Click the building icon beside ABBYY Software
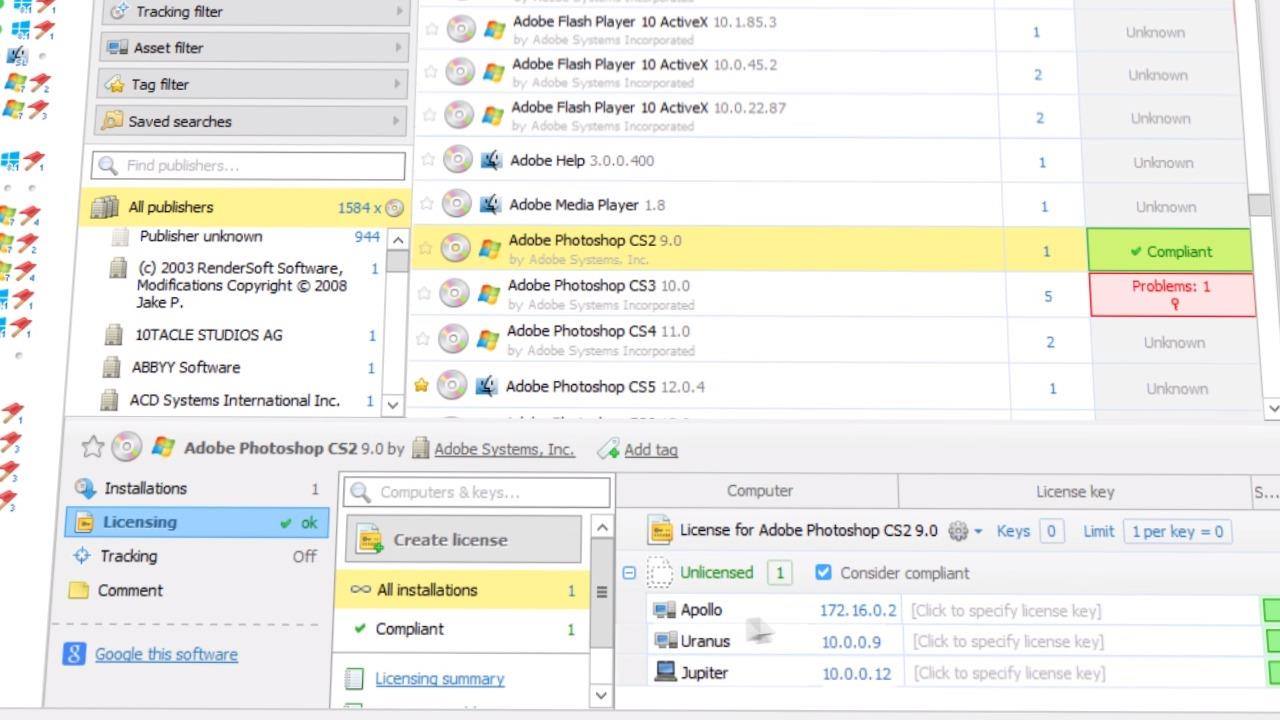This screenshot has width=1280, height=720. point(112,367)
